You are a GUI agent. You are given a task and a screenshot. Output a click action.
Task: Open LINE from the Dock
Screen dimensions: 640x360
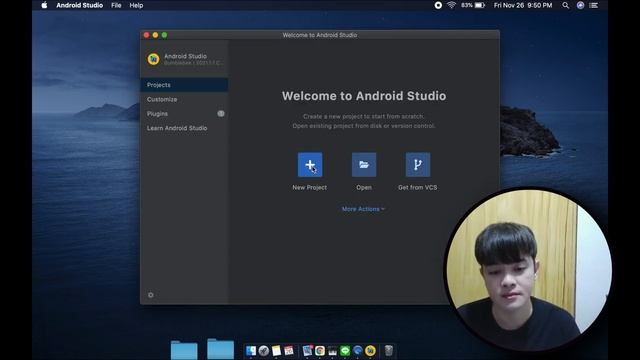(x=345, y=351)
